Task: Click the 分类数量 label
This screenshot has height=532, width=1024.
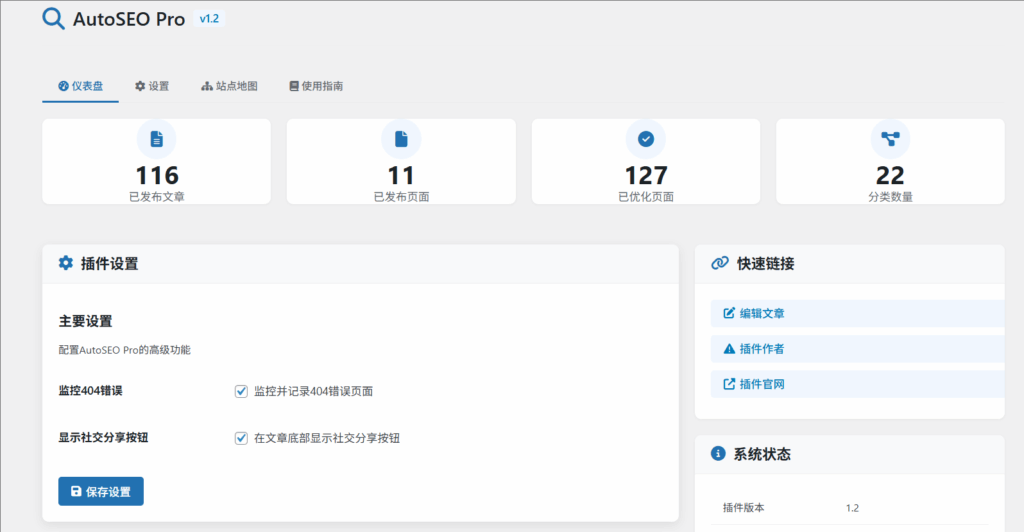Action: pyautogui.click(x=890, y=196)
